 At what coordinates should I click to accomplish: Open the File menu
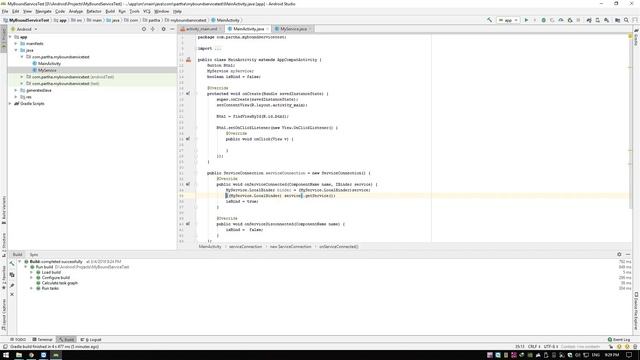[5, 11]
